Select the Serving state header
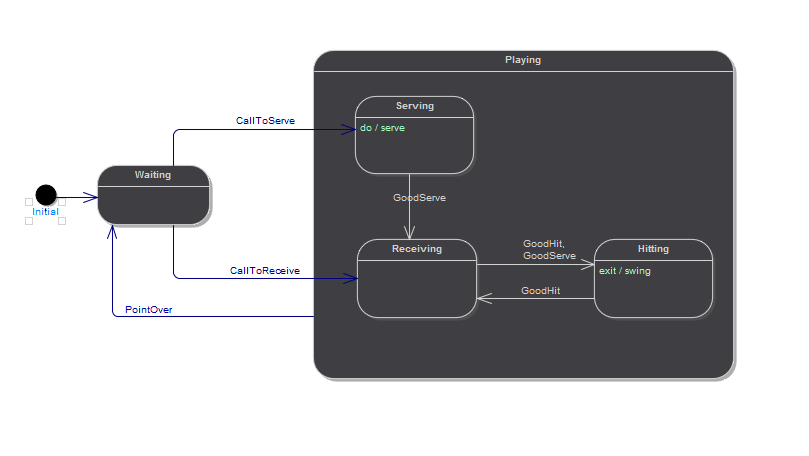809x456 pixels. click(x=414, y=106)
